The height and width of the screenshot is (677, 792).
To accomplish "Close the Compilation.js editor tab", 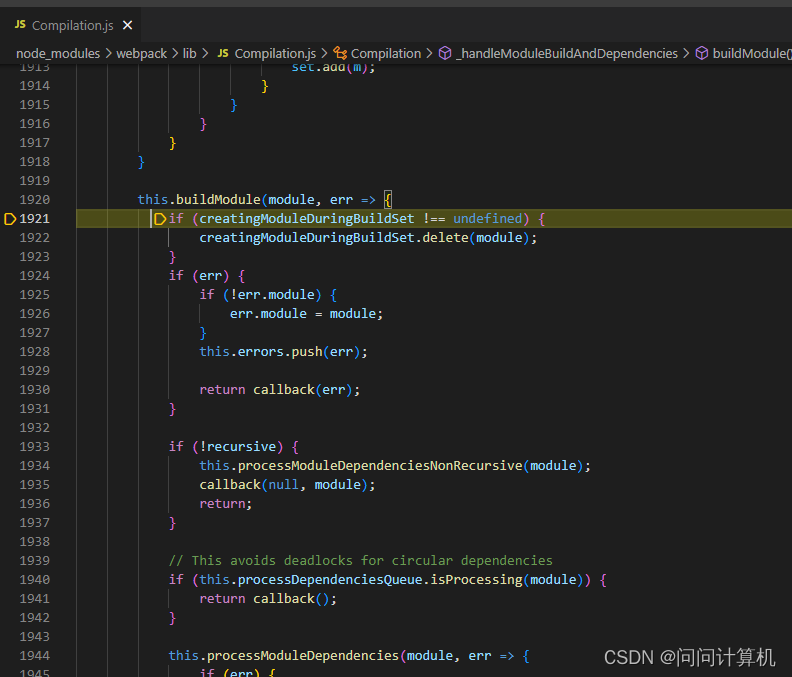I will [x=127, y=25].
